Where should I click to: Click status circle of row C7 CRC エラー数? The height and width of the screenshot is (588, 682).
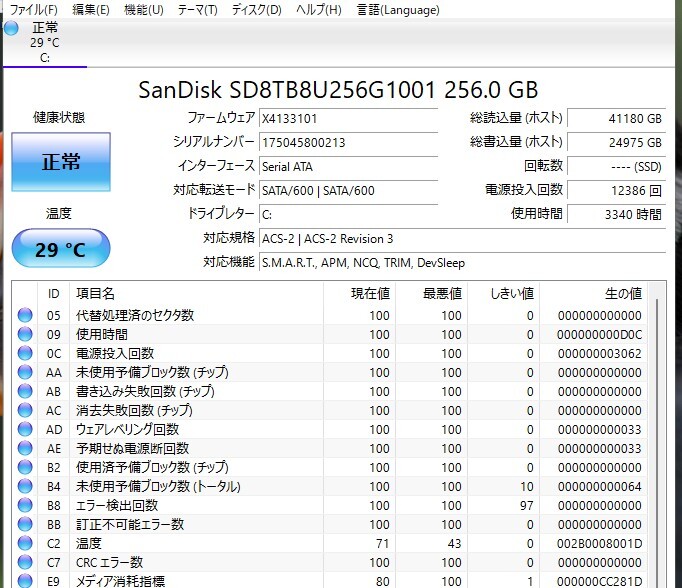(x=25, y=562)
